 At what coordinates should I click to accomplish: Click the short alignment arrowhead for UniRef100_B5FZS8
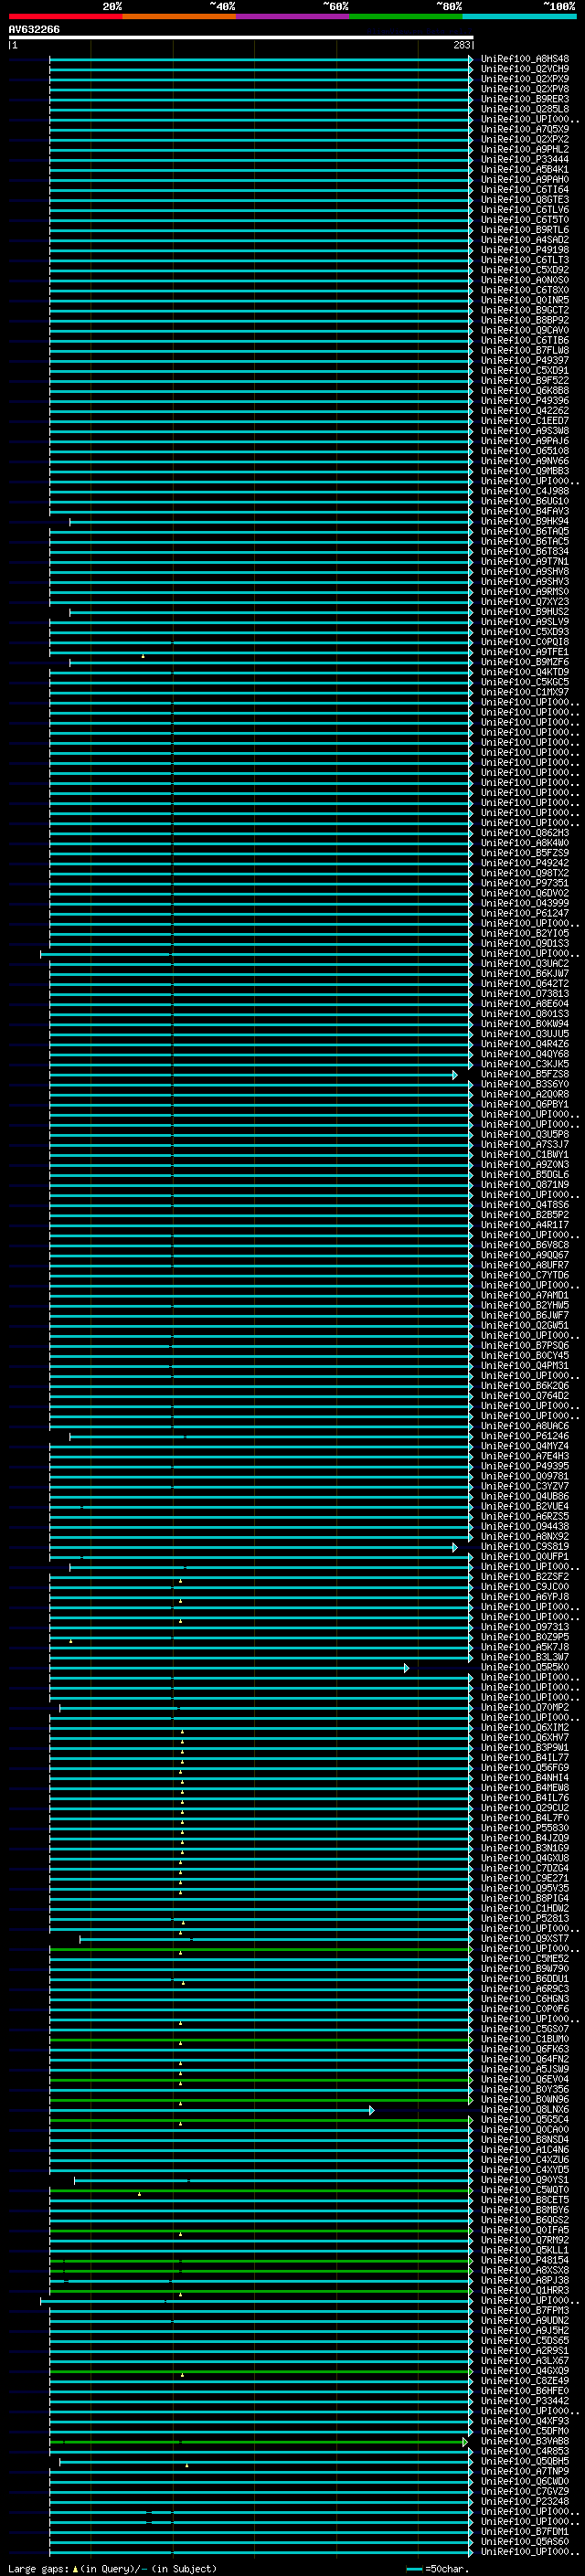(x=455, y=1075)
